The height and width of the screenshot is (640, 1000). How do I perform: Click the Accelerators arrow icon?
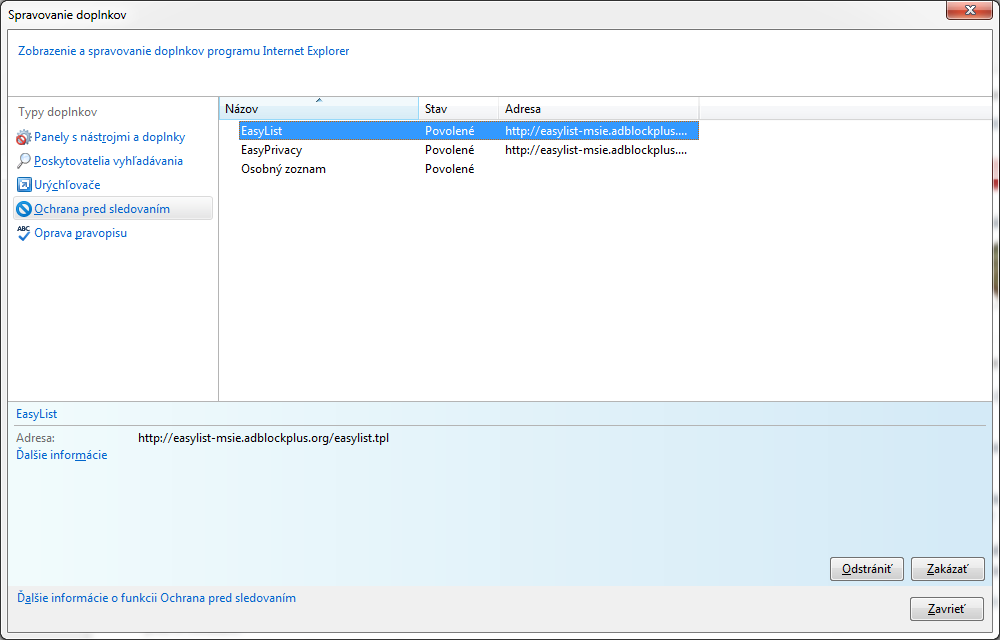pos(24,185)
